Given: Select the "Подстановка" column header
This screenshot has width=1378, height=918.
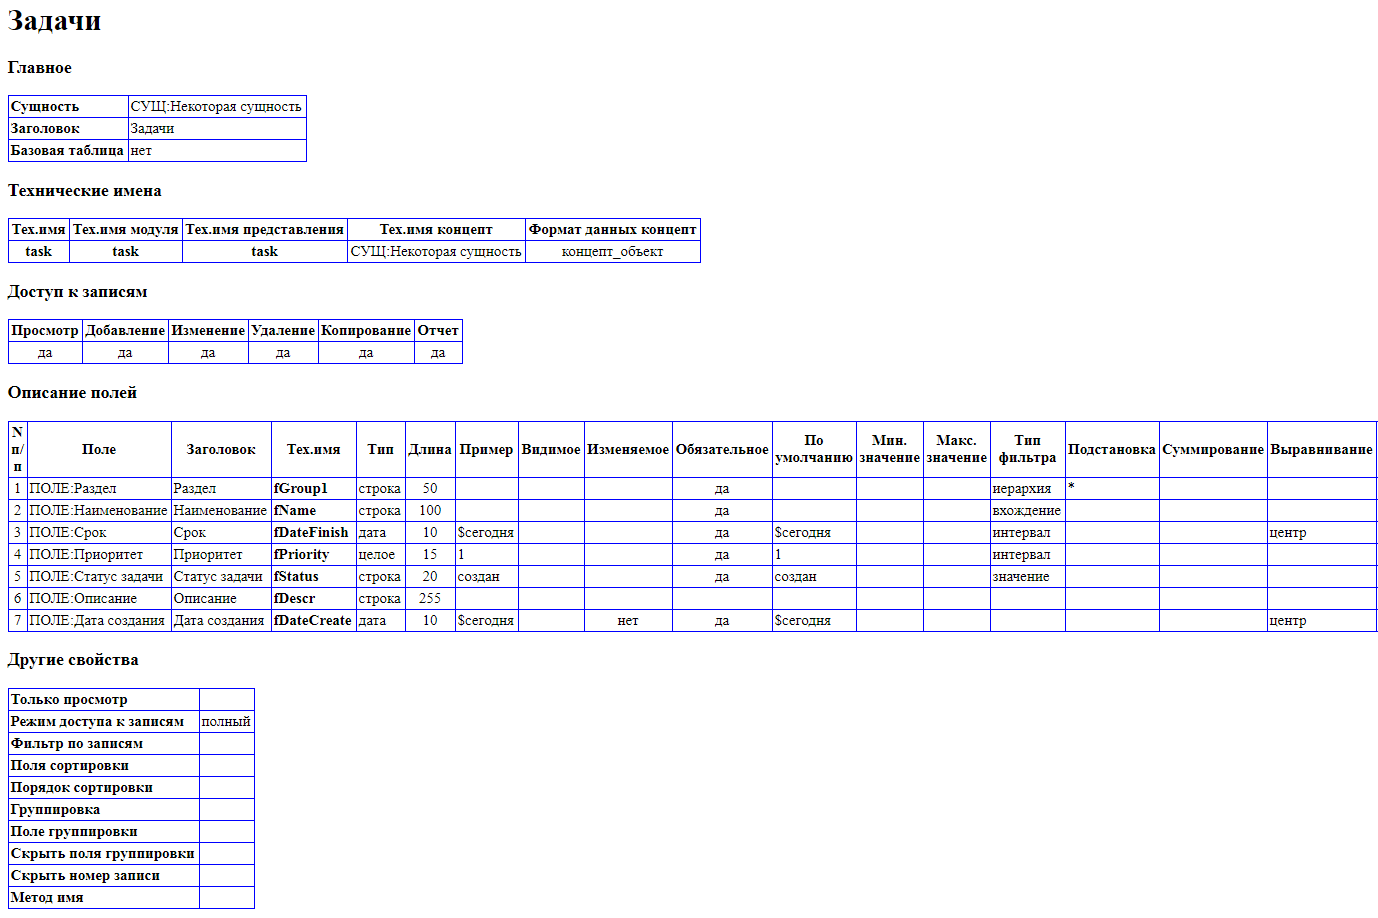Looking at the screenshot, I should point(1112,449).
